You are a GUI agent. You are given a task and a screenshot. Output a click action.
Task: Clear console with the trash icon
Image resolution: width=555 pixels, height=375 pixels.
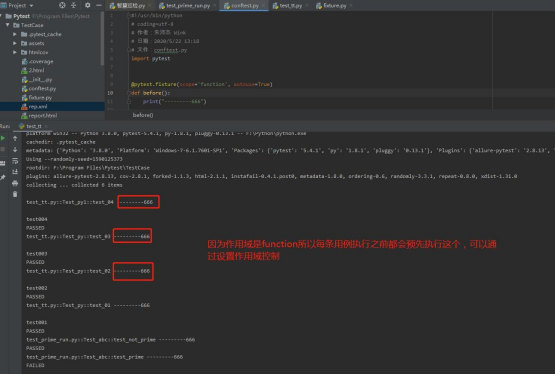click(15, 194)
